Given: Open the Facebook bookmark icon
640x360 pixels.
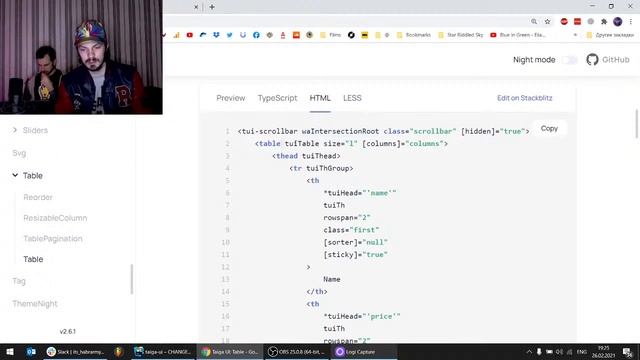Looking at the screenshot, I should pos(256,35).
